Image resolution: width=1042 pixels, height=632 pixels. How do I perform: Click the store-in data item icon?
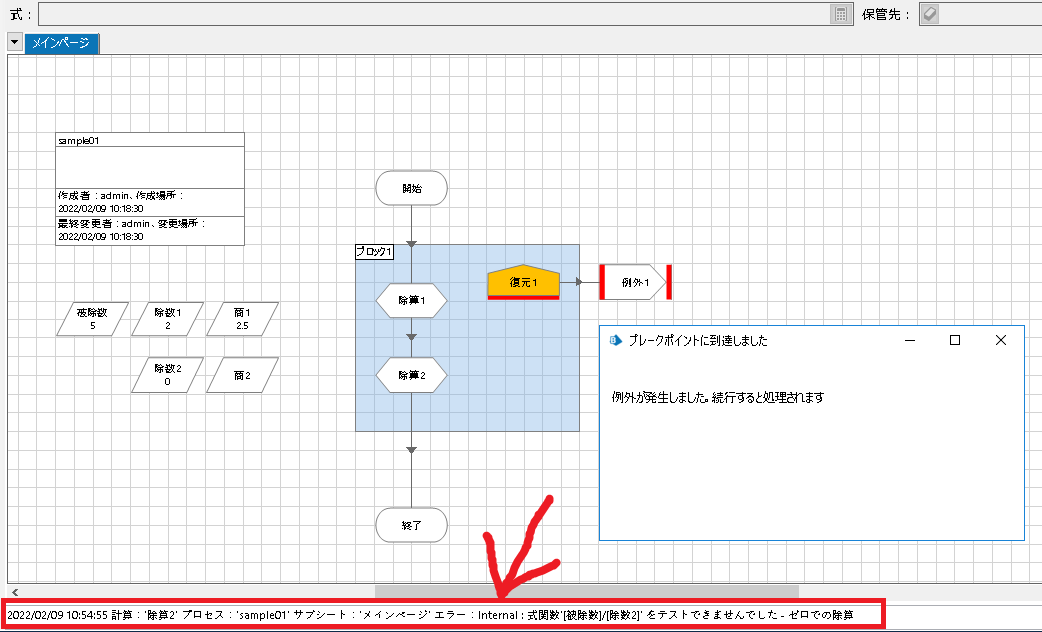pos(930,14)
